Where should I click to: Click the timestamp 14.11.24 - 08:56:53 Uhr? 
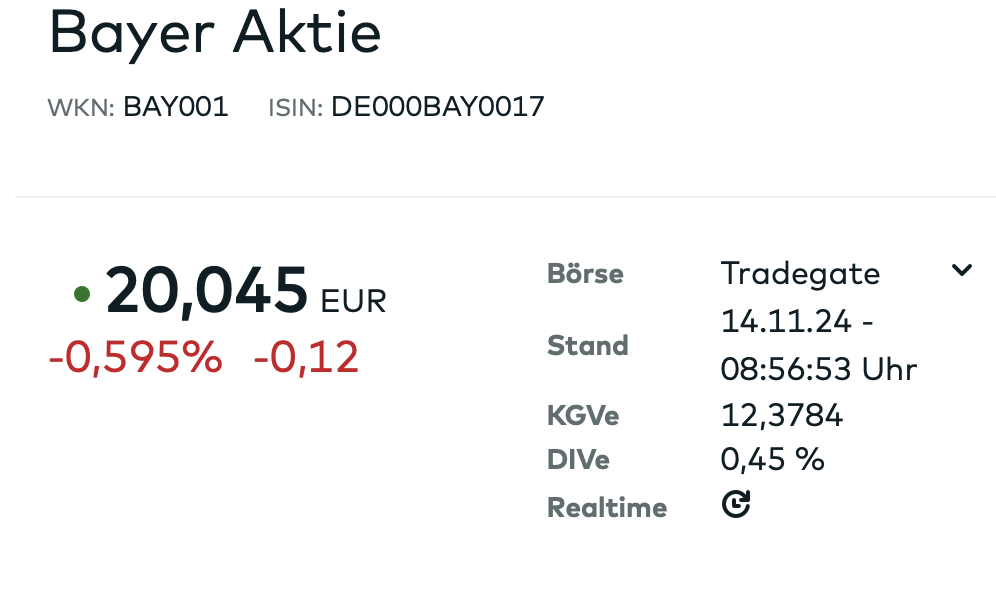click(x=818, y=346)
